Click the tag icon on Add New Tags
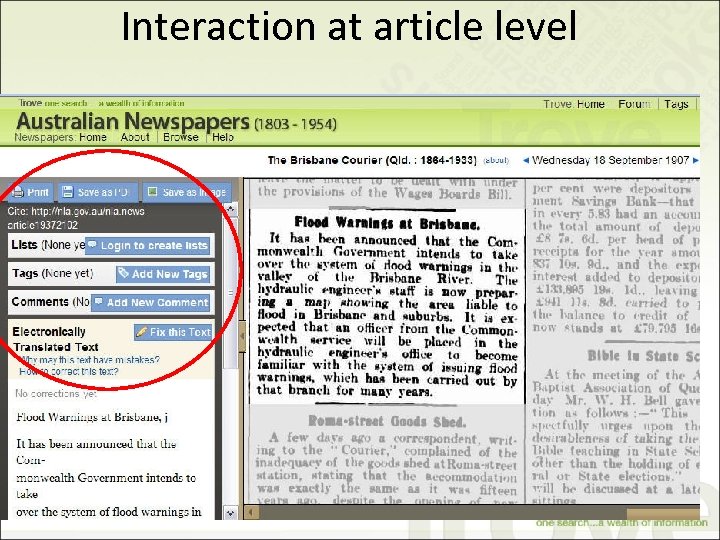Viewport: 720px width, 540px height. 123,273
